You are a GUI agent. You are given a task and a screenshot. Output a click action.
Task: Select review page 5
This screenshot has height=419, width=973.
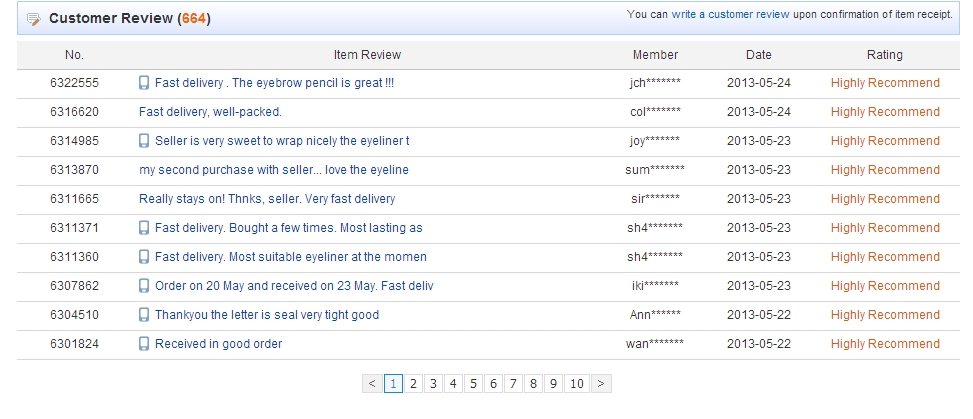[x=473, y=384]
